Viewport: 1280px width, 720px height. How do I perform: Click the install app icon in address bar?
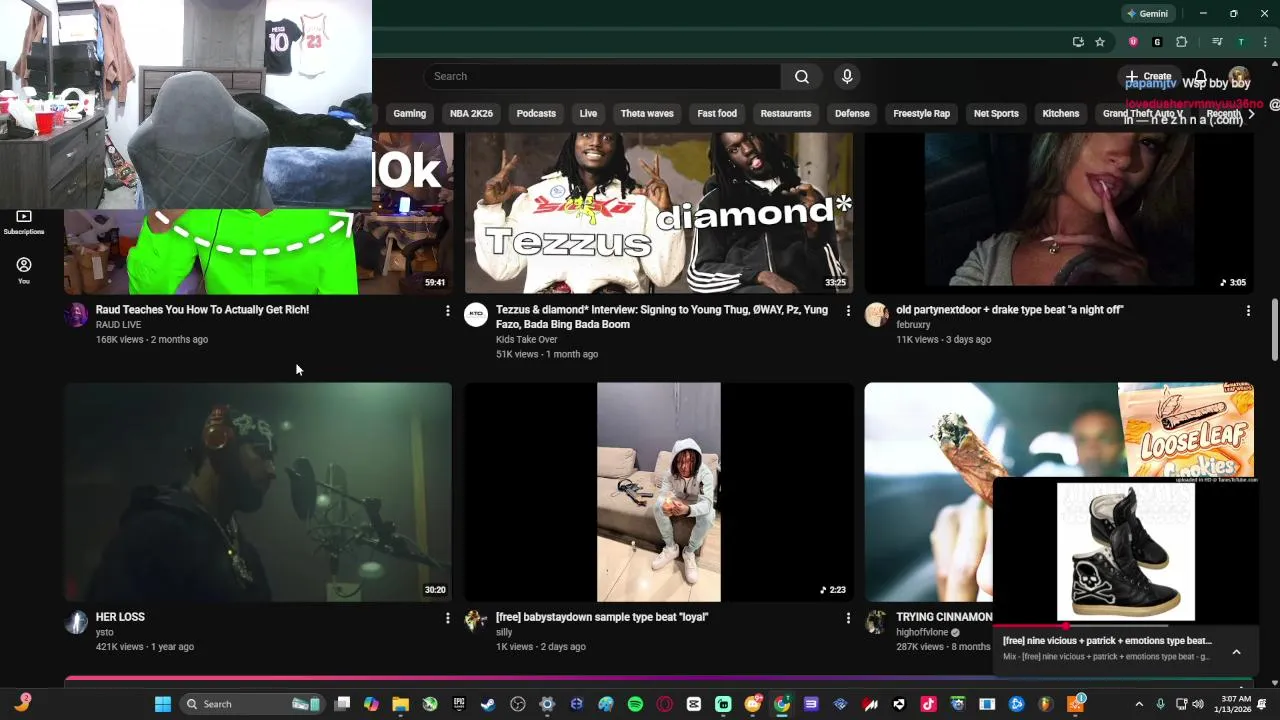click(1078, 42)
